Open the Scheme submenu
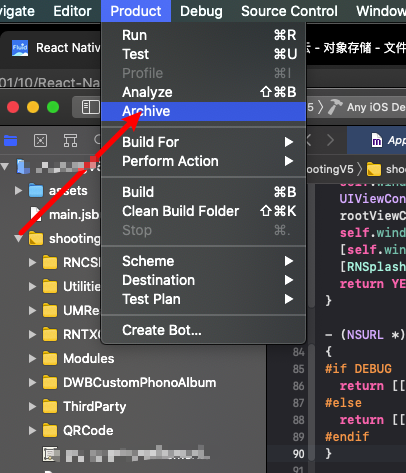This screenshot has height=473, width=406. [x=203, y=261]
